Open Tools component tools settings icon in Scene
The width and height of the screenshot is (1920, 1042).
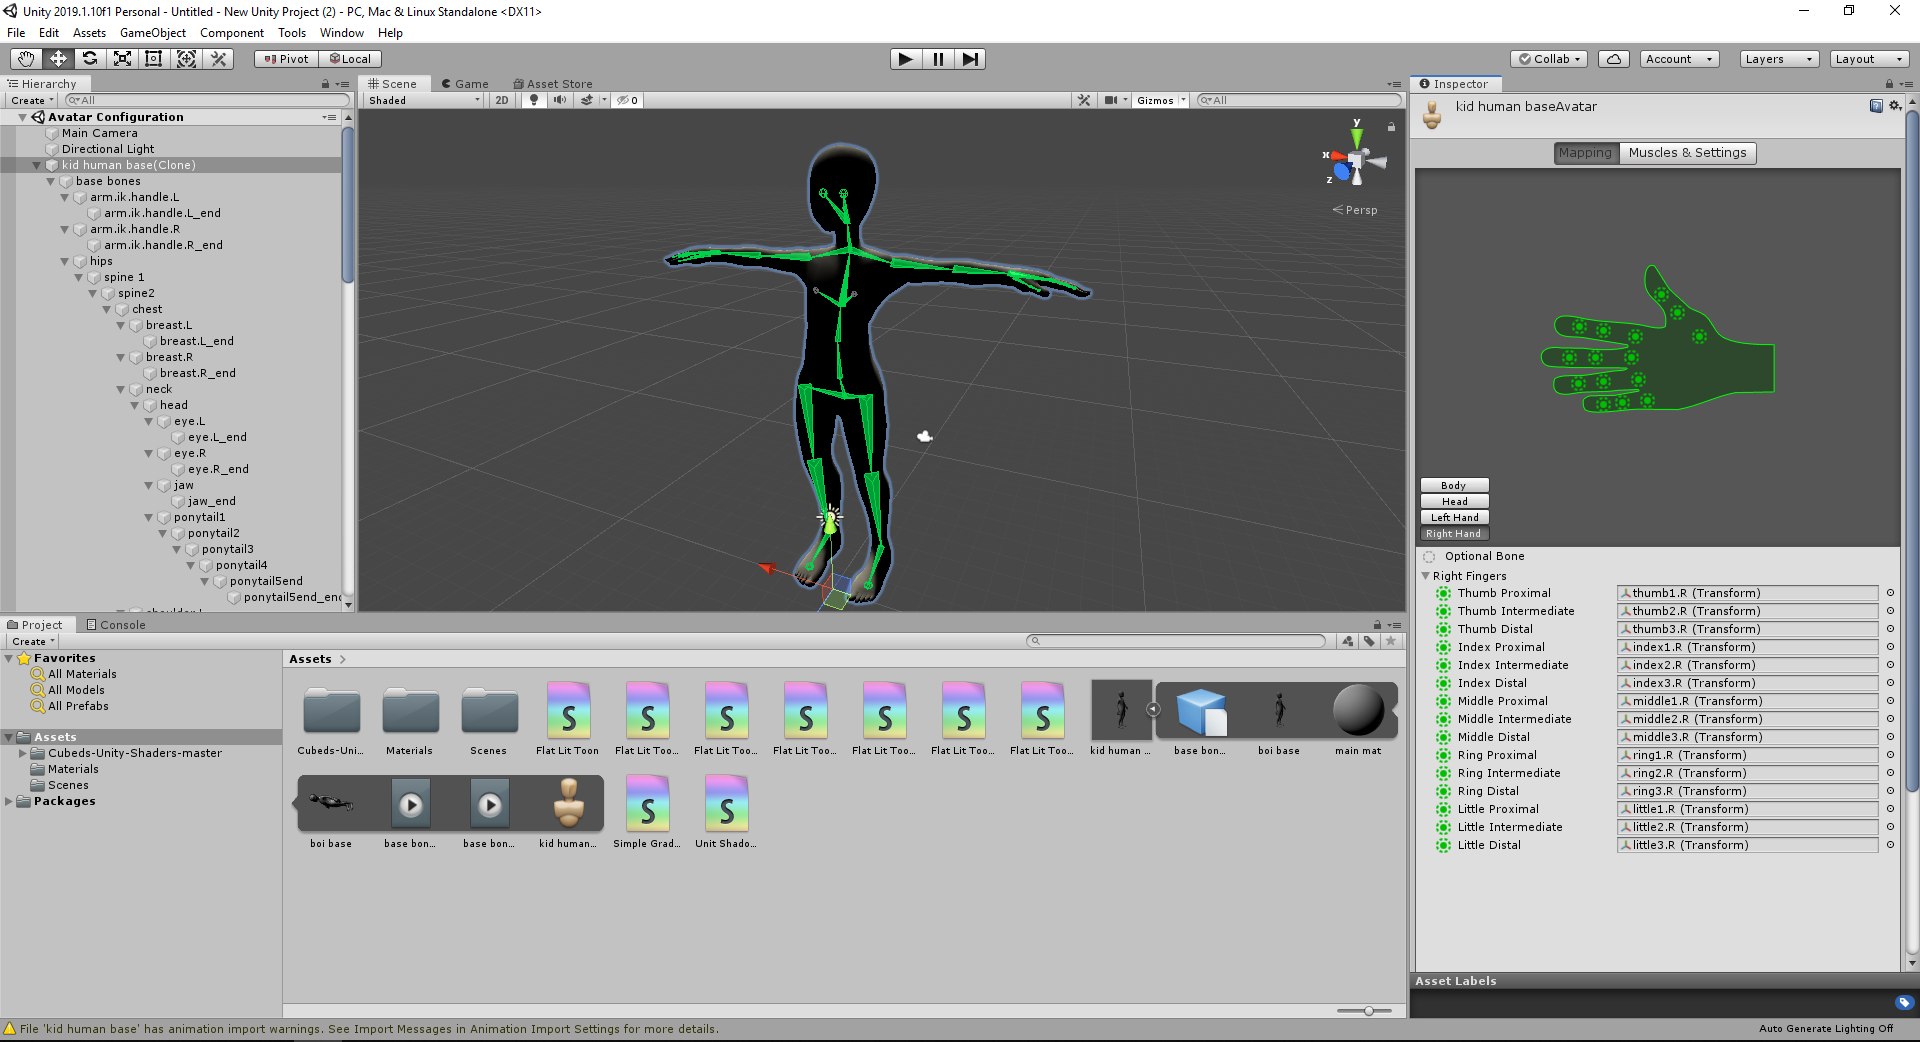(1084, 100)
